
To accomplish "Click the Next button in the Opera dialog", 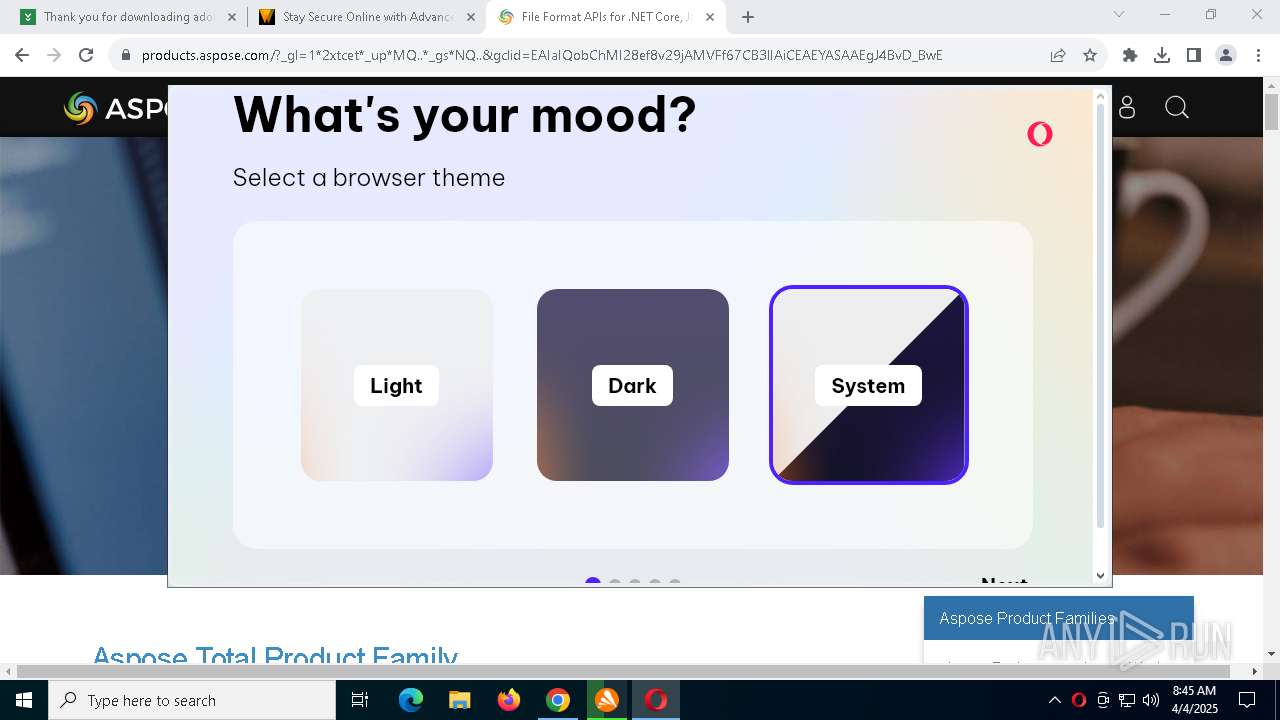I will 1004,582.
